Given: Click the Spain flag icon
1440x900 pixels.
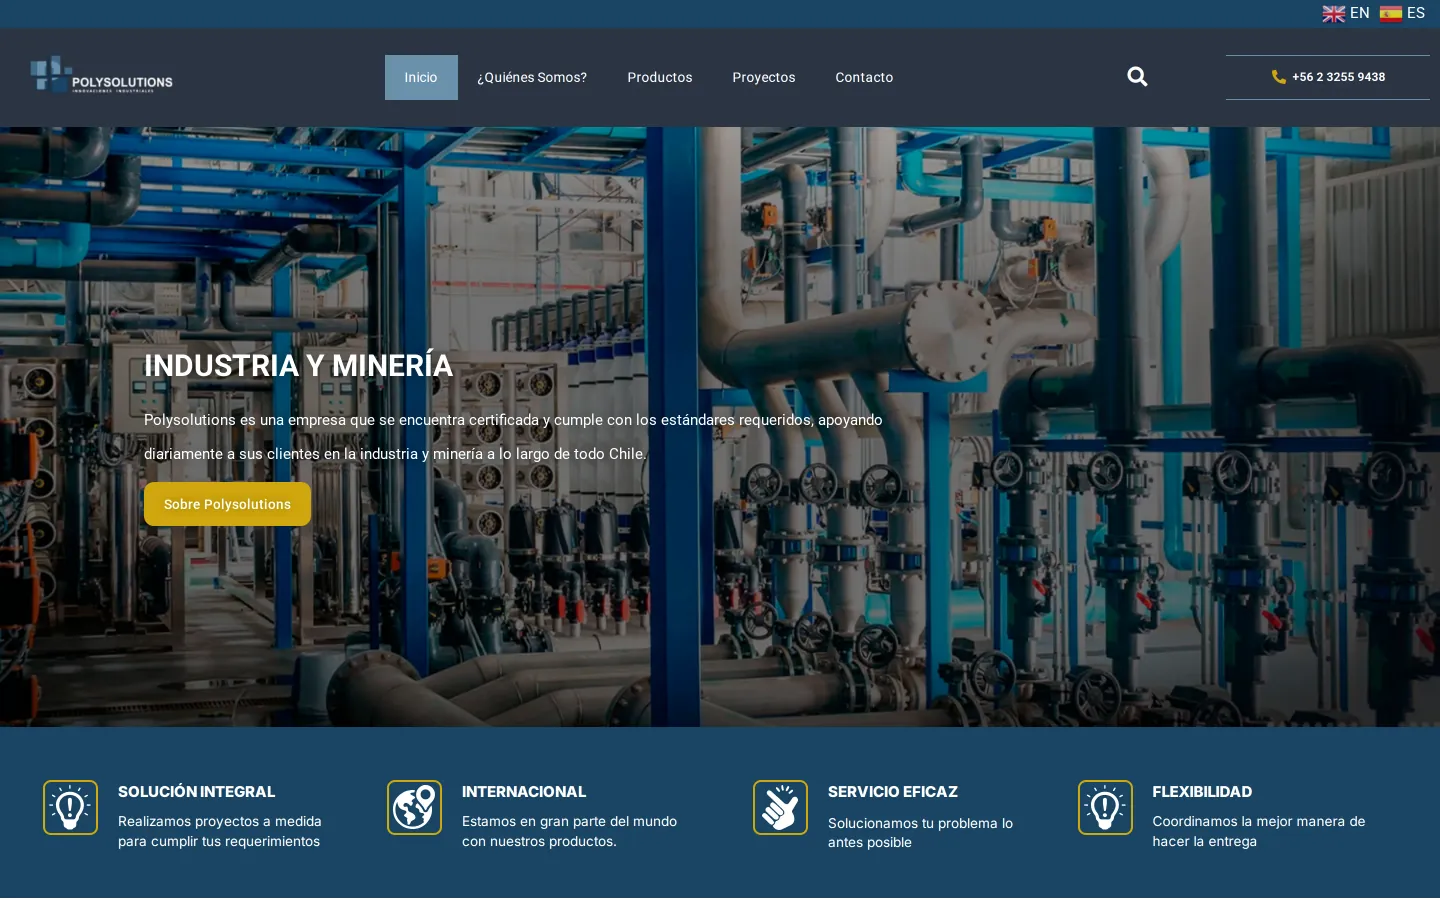Looking at the screenshot, I should tap(1390, 14).
